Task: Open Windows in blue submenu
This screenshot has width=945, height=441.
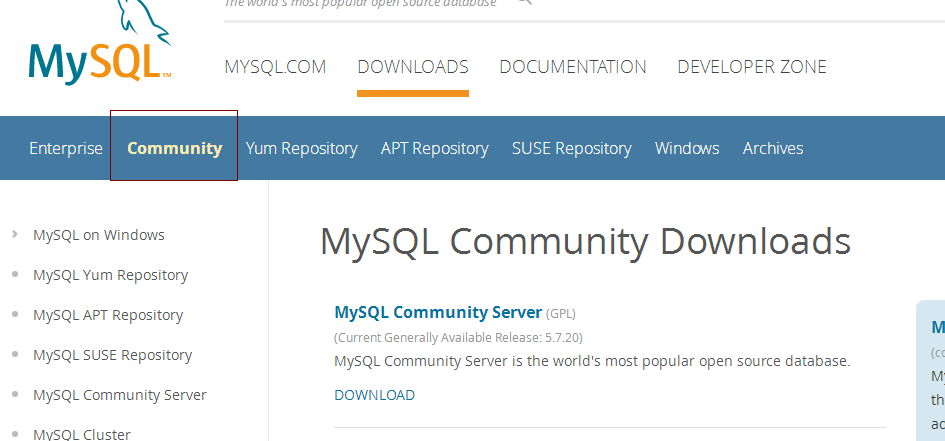Action: tap(687, 148)
